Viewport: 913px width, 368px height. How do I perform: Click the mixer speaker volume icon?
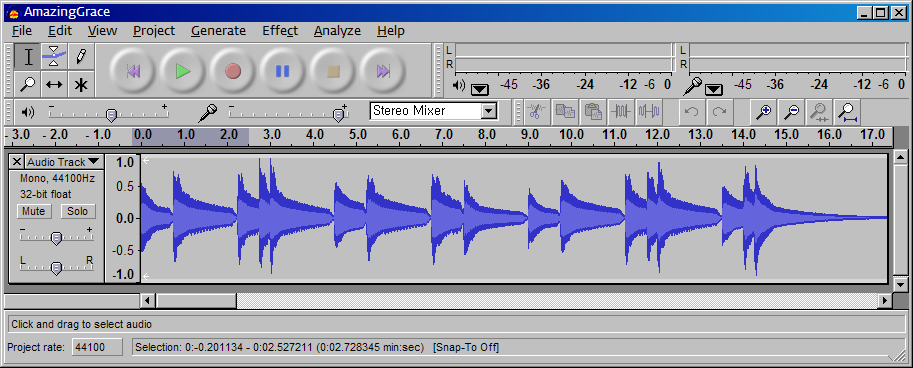pos(27,112)
